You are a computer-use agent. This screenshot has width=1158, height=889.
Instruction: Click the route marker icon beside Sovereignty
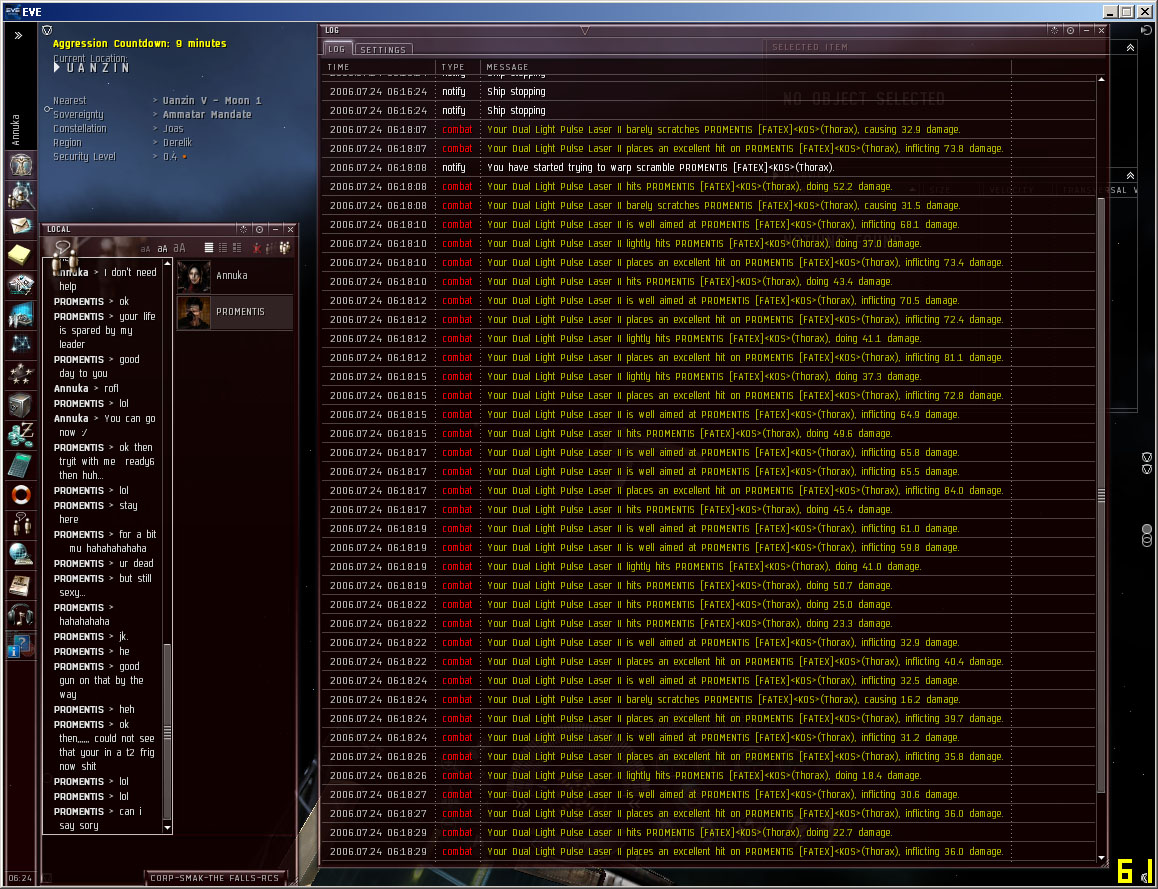tap(48, 109)
